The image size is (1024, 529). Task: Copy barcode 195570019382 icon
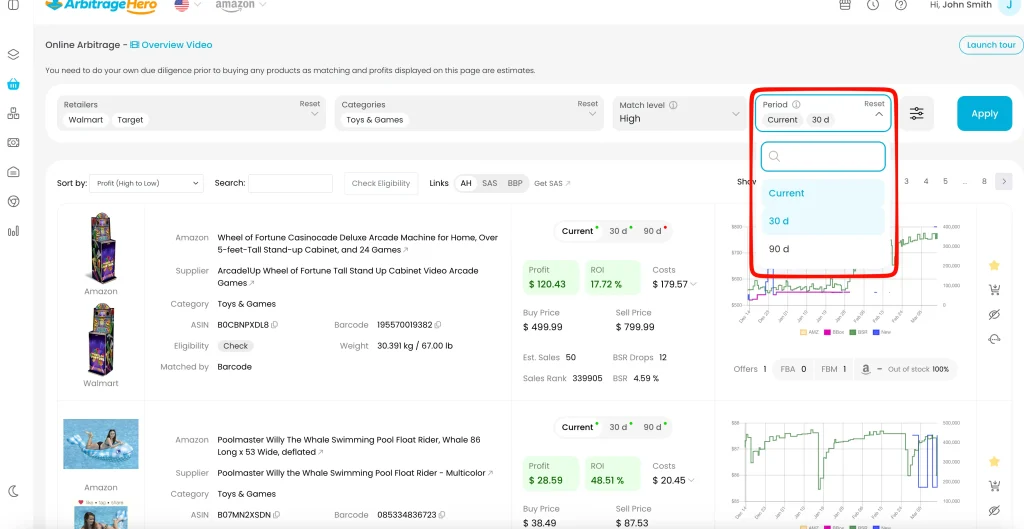click(438, 325)
